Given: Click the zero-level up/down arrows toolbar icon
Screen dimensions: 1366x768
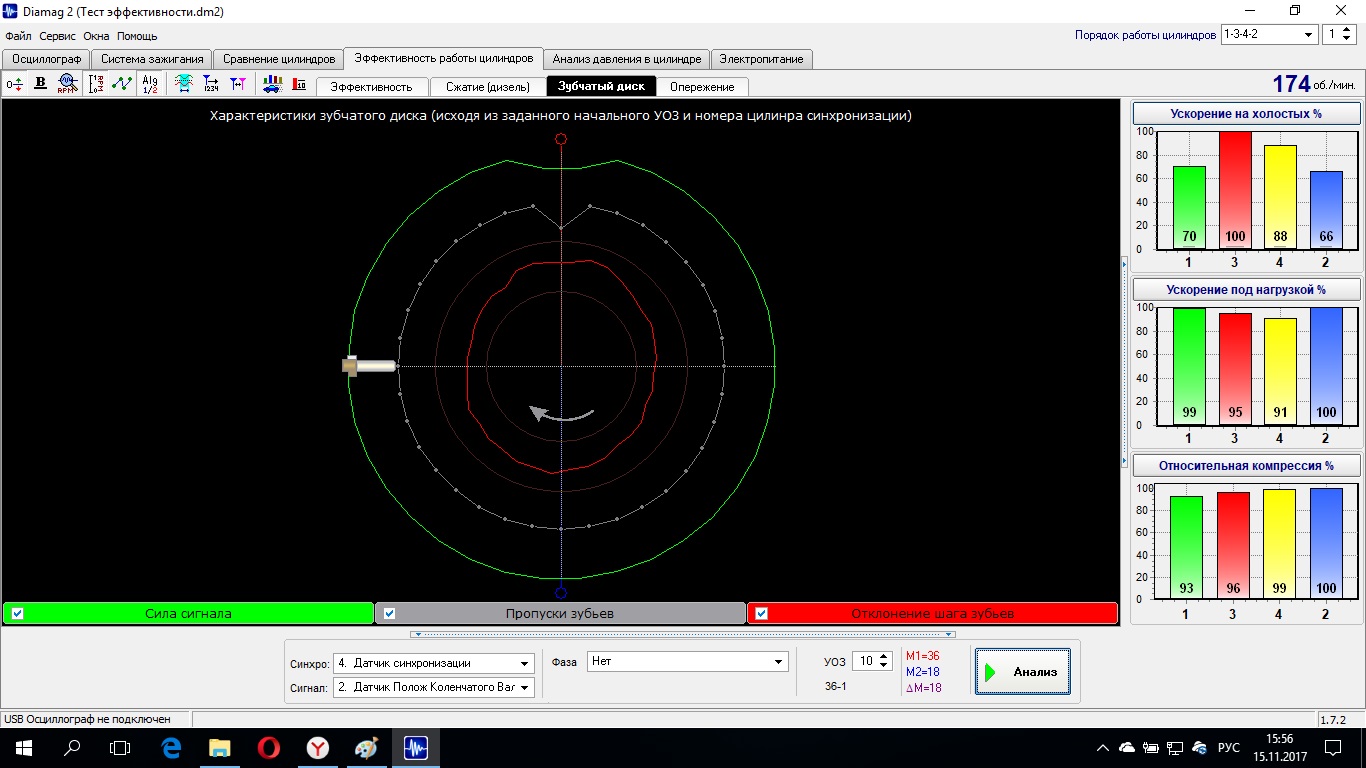Looking at the screenshot, I should 14,84.
